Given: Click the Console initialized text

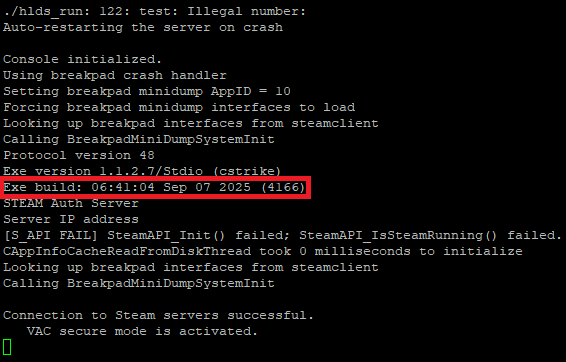Looking at the screenshot, I should point(83,59).
